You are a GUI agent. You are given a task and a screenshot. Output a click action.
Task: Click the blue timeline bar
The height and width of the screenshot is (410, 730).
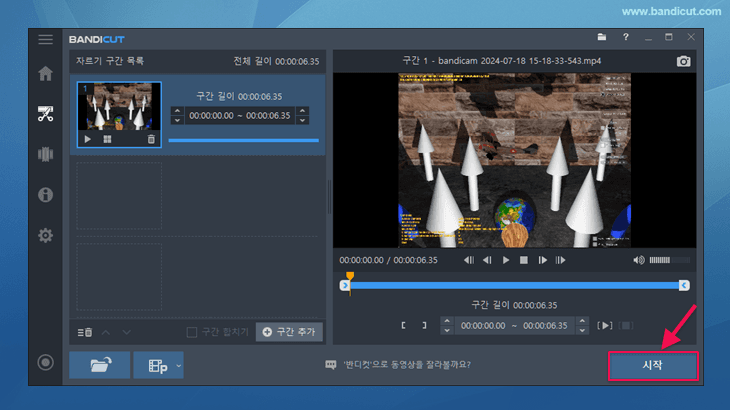[514, 285]
